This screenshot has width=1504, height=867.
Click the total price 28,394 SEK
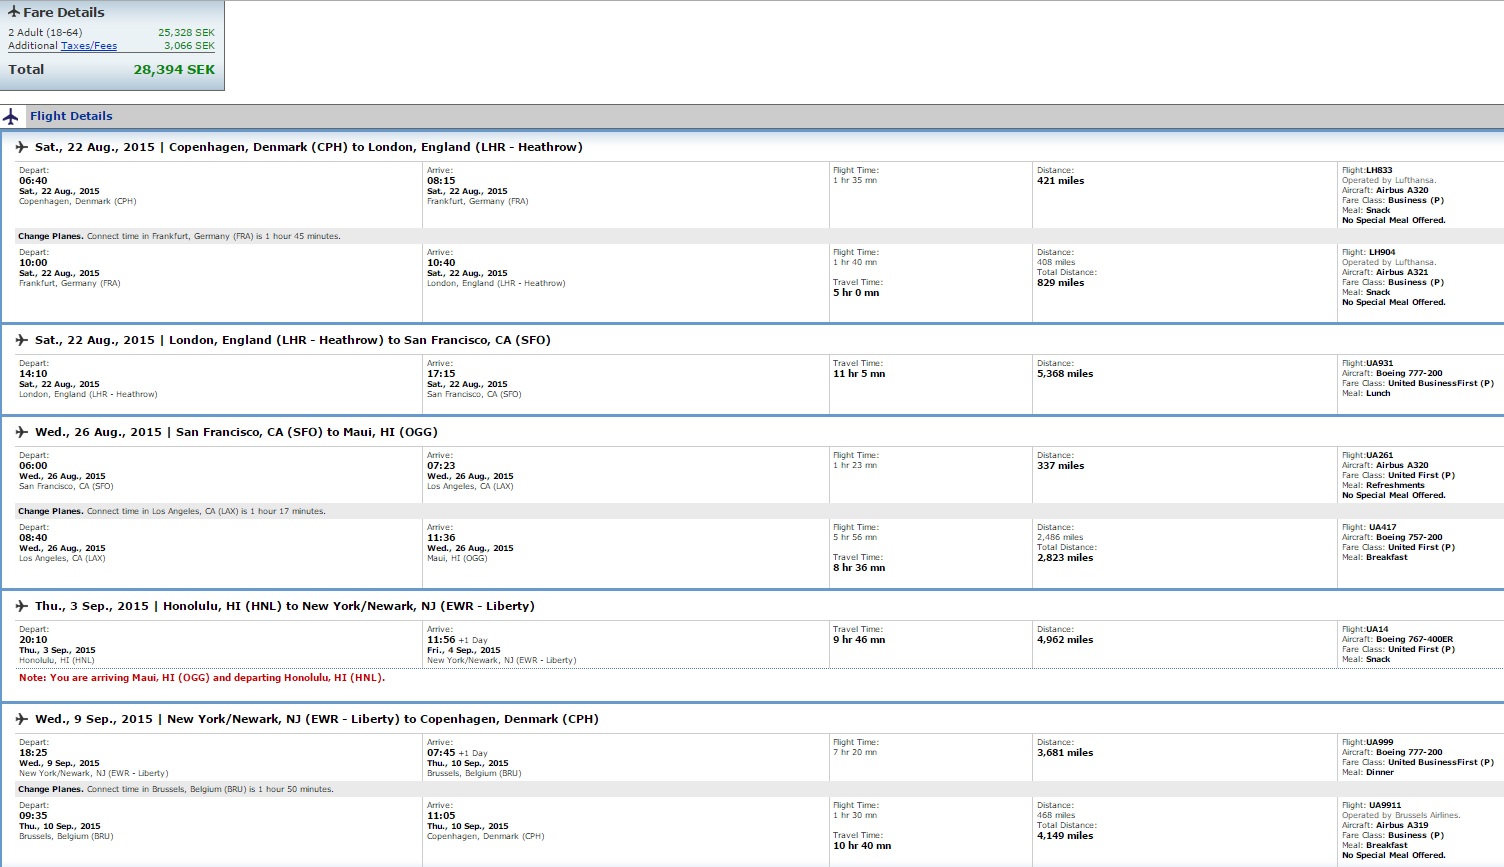174,70
